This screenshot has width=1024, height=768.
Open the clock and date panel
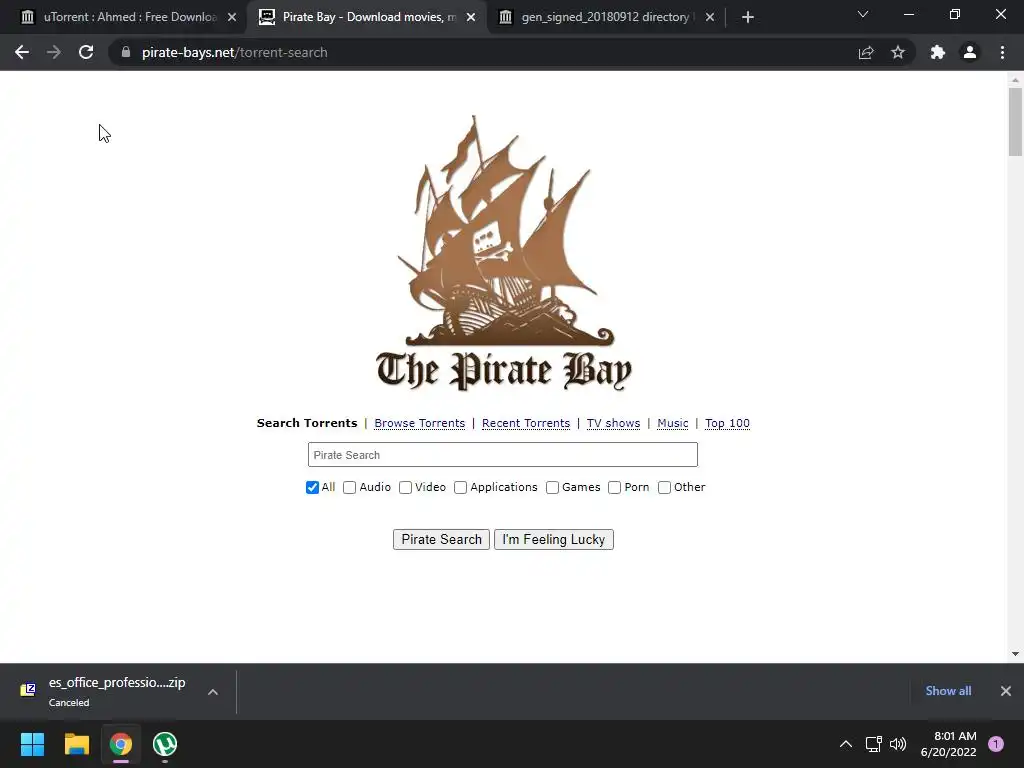pyautogui.click(x=948, y=744)
